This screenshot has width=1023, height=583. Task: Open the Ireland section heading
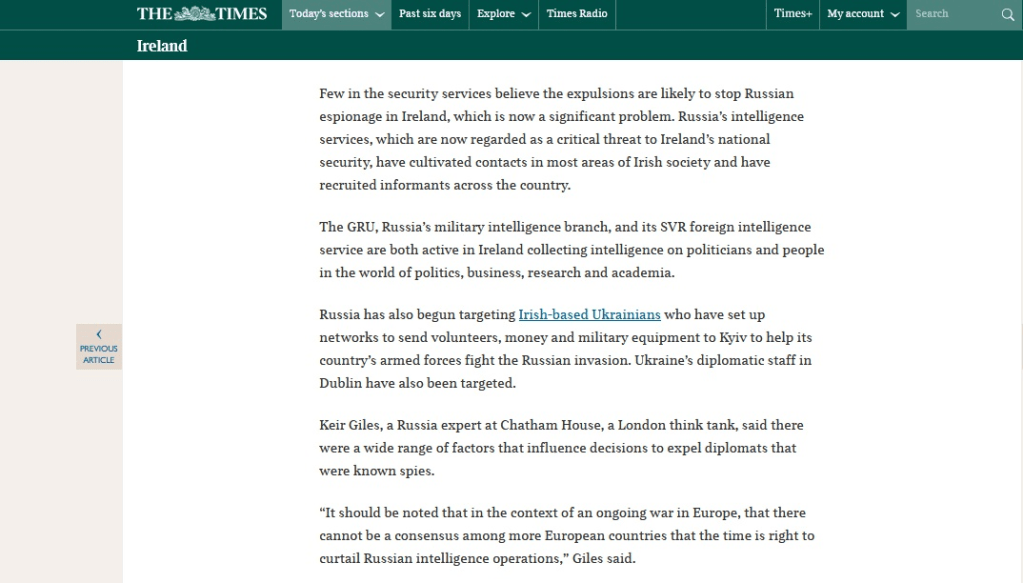click(162, 46)
